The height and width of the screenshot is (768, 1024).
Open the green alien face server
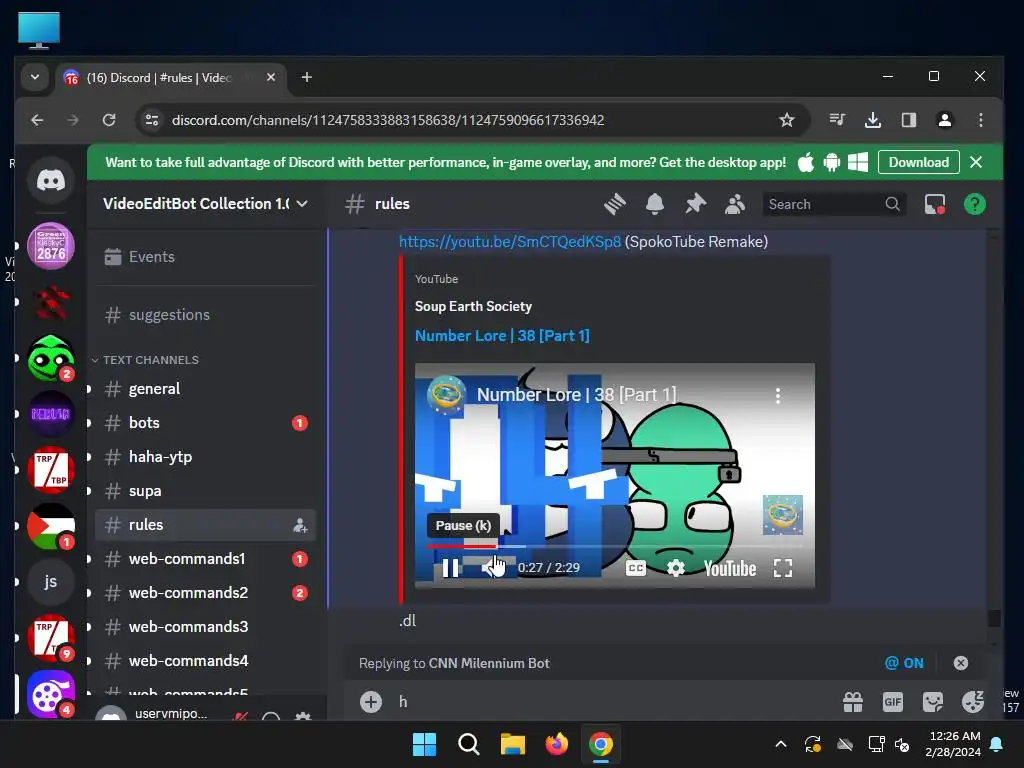[x=50, y=358]
